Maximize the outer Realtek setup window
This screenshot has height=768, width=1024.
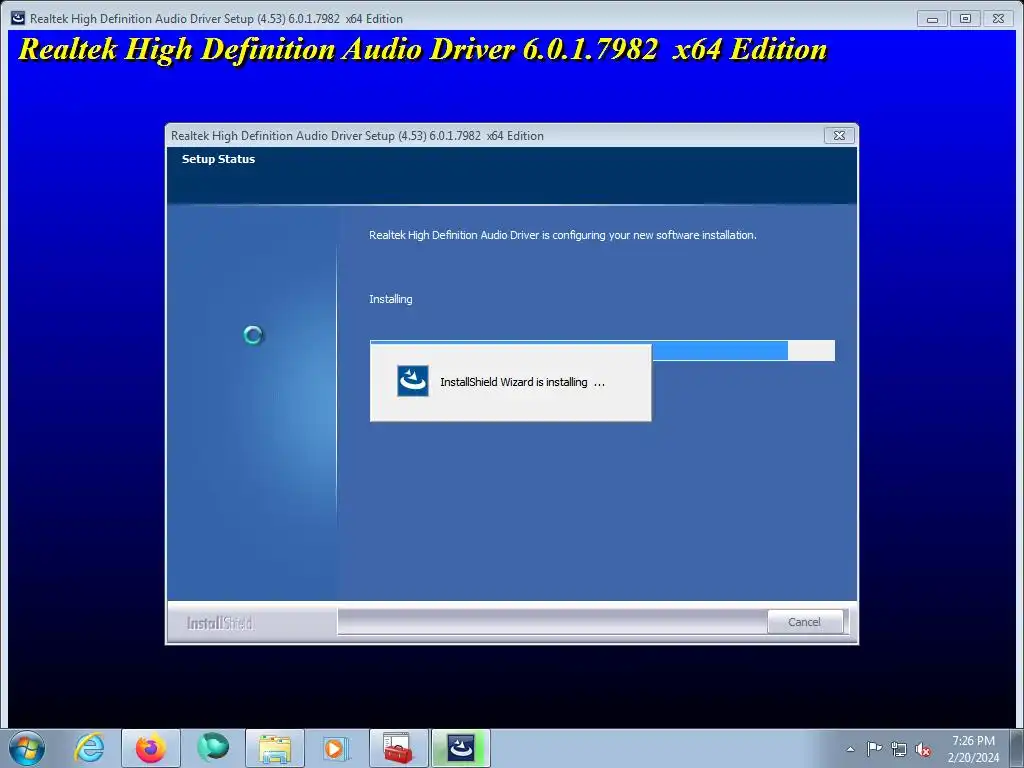[x=965, y=19]
